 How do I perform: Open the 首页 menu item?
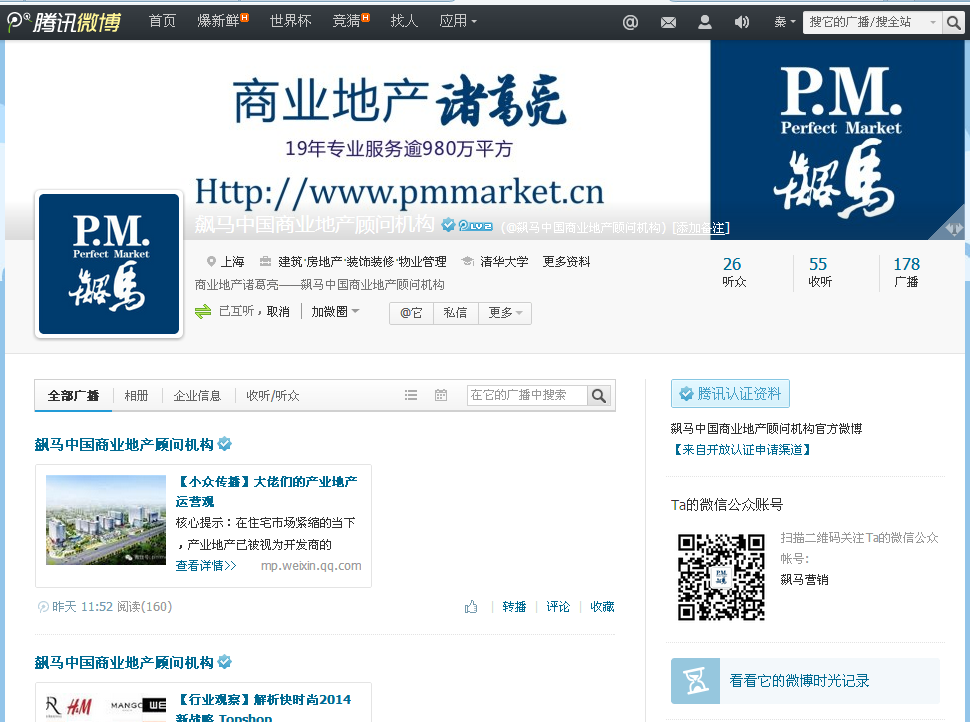tap(162, 21)
